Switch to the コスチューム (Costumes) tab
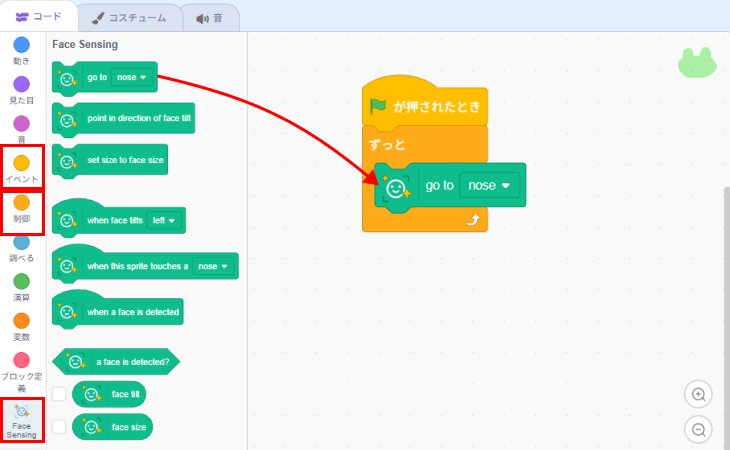This screenshot has height=450, width=730. tap(131, 17)
